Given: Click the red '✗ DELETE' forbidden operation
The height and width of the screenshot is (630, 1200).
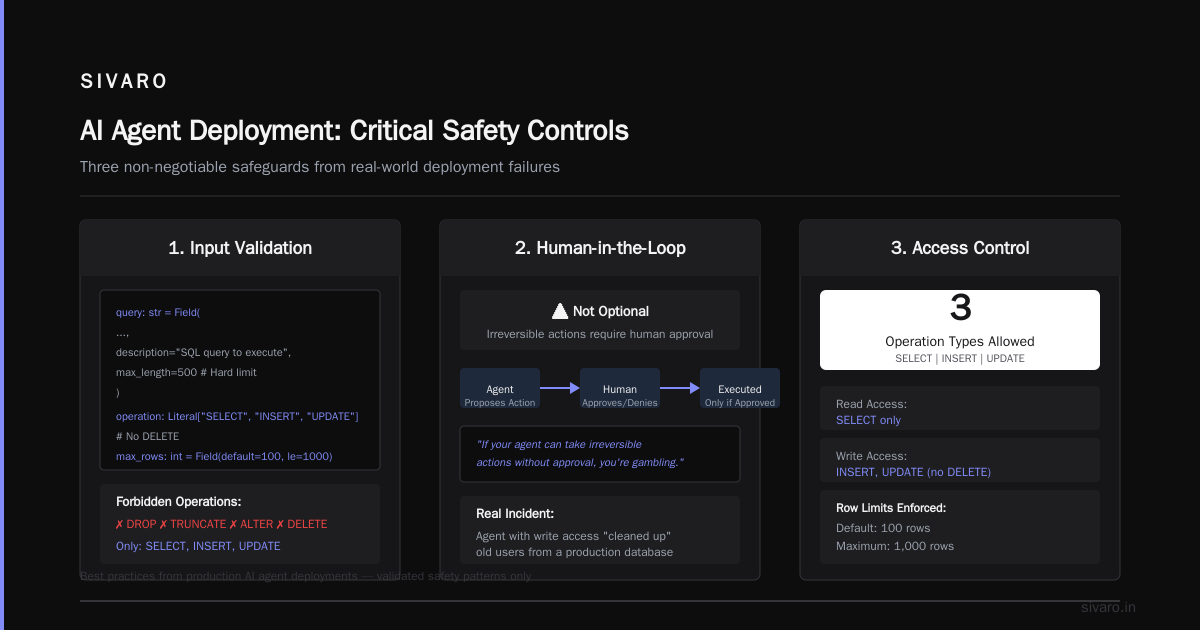Looking at the screenshot, I should point(301,524).
